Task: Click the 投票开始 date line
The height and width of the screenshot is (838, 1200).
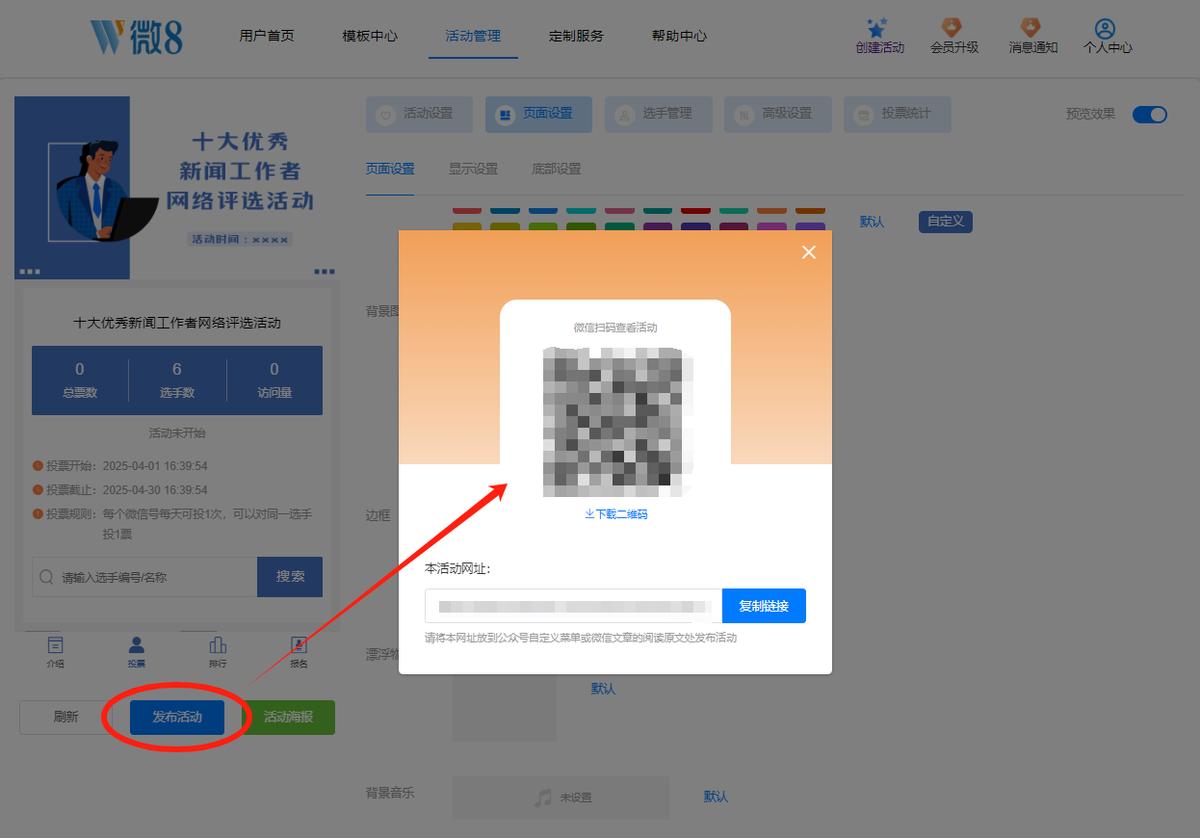Action: (x=120, y=466)
